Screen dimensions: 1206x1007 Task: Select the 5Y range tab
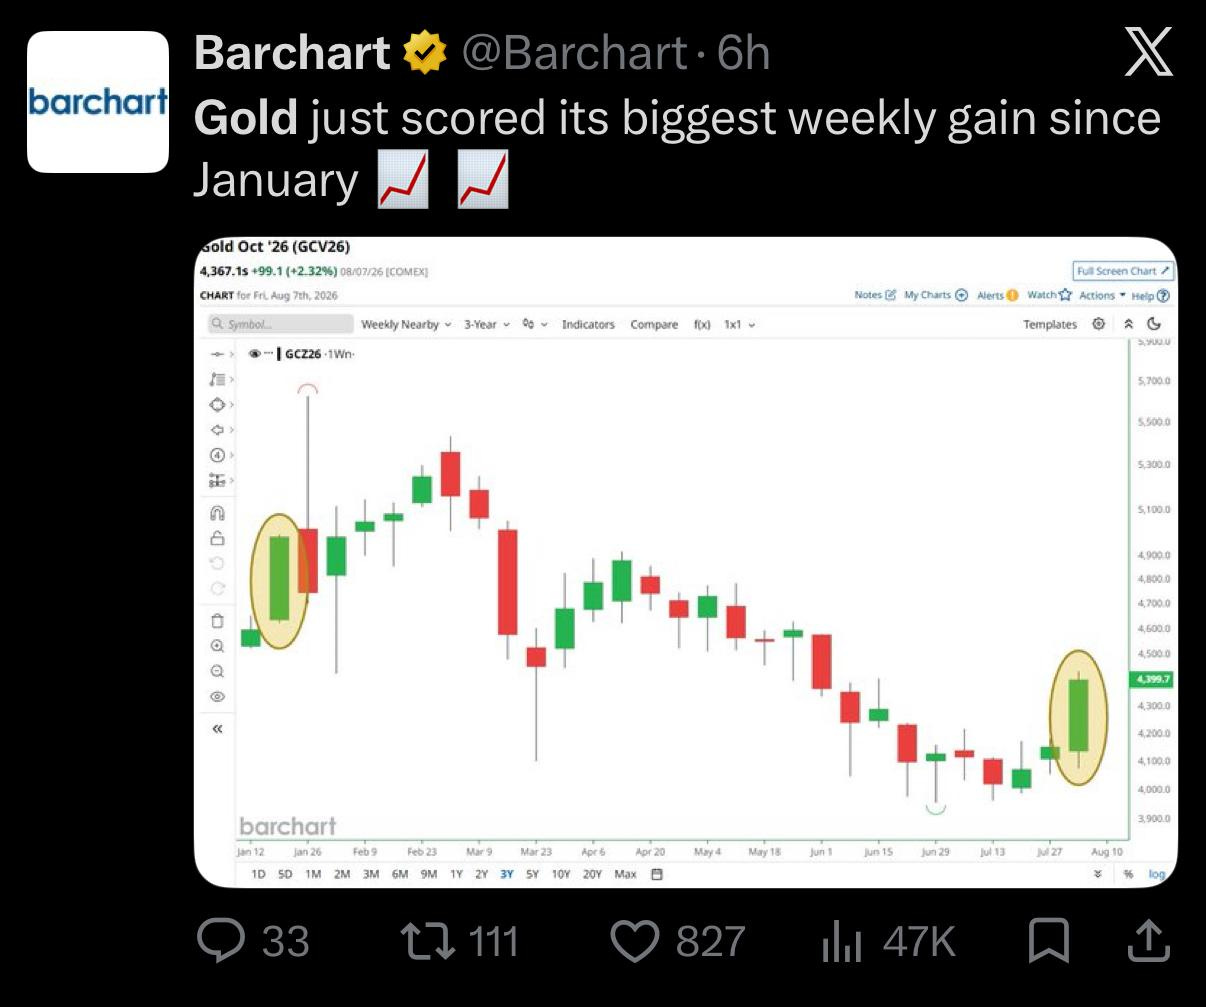pos(532,874)
